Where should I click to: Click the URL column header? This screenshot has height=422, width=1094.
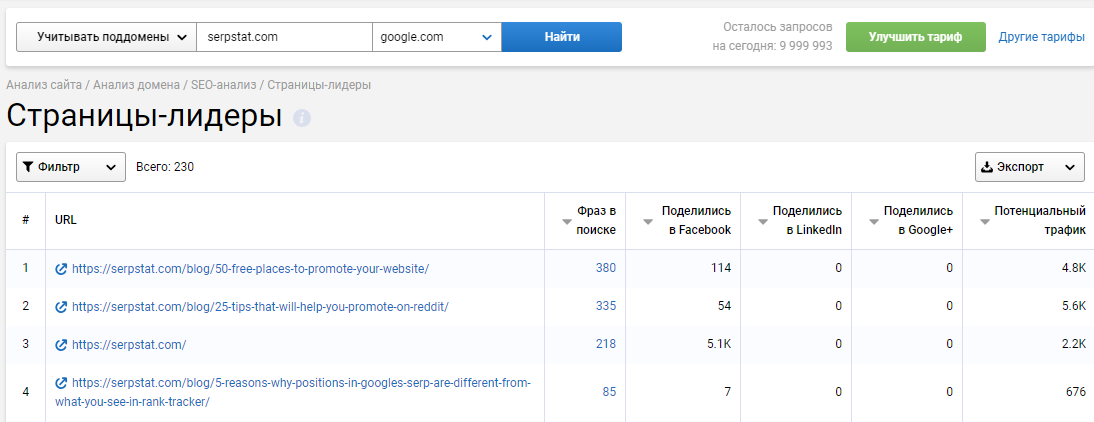tap(66, 220)
